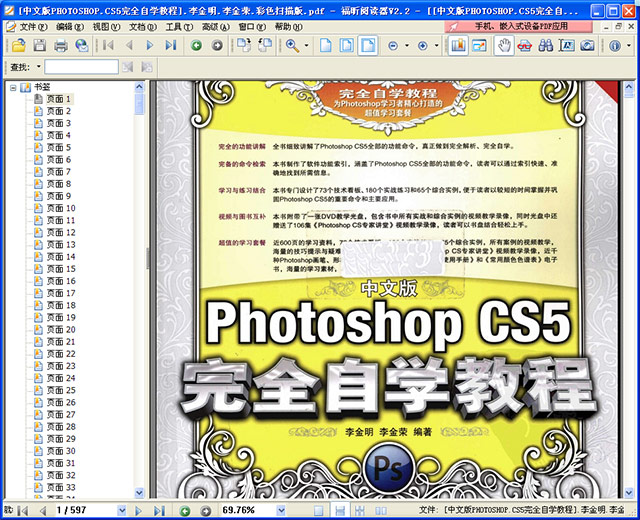The height and width of the screenshot is (520, 640).
Task: Open the 视图(V) menu
Action: [x=107, y=27]
